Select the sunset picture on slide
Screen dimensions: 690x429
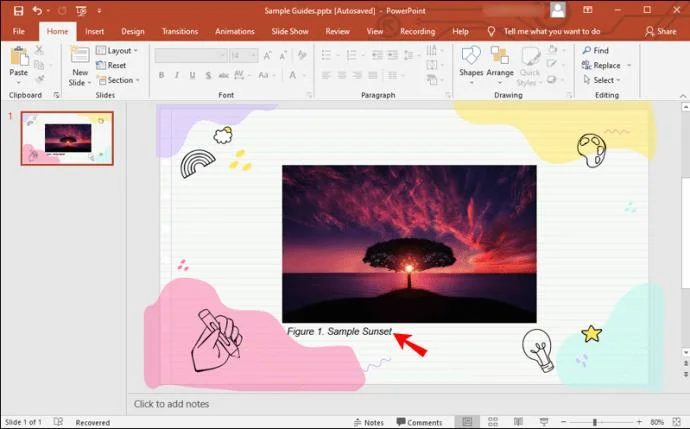click(x=409, y=244)
